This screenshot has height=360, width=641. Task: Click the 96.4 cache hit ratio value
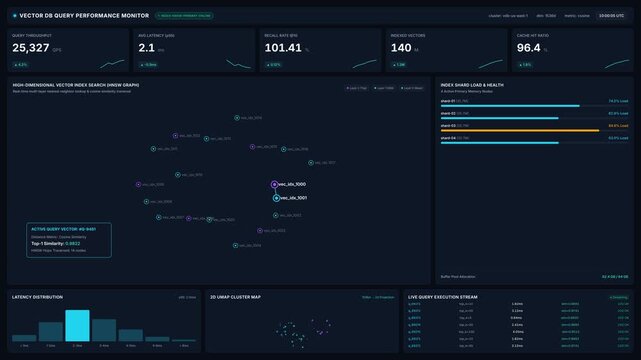click(x=529, y=48)
